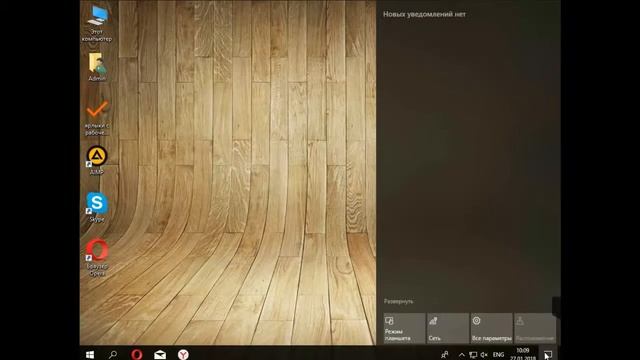Image resolution: width=640 pixels, height=360 pixels.
Task: Launch the AIMP shortcut on desktop
Action: (97, 160)
